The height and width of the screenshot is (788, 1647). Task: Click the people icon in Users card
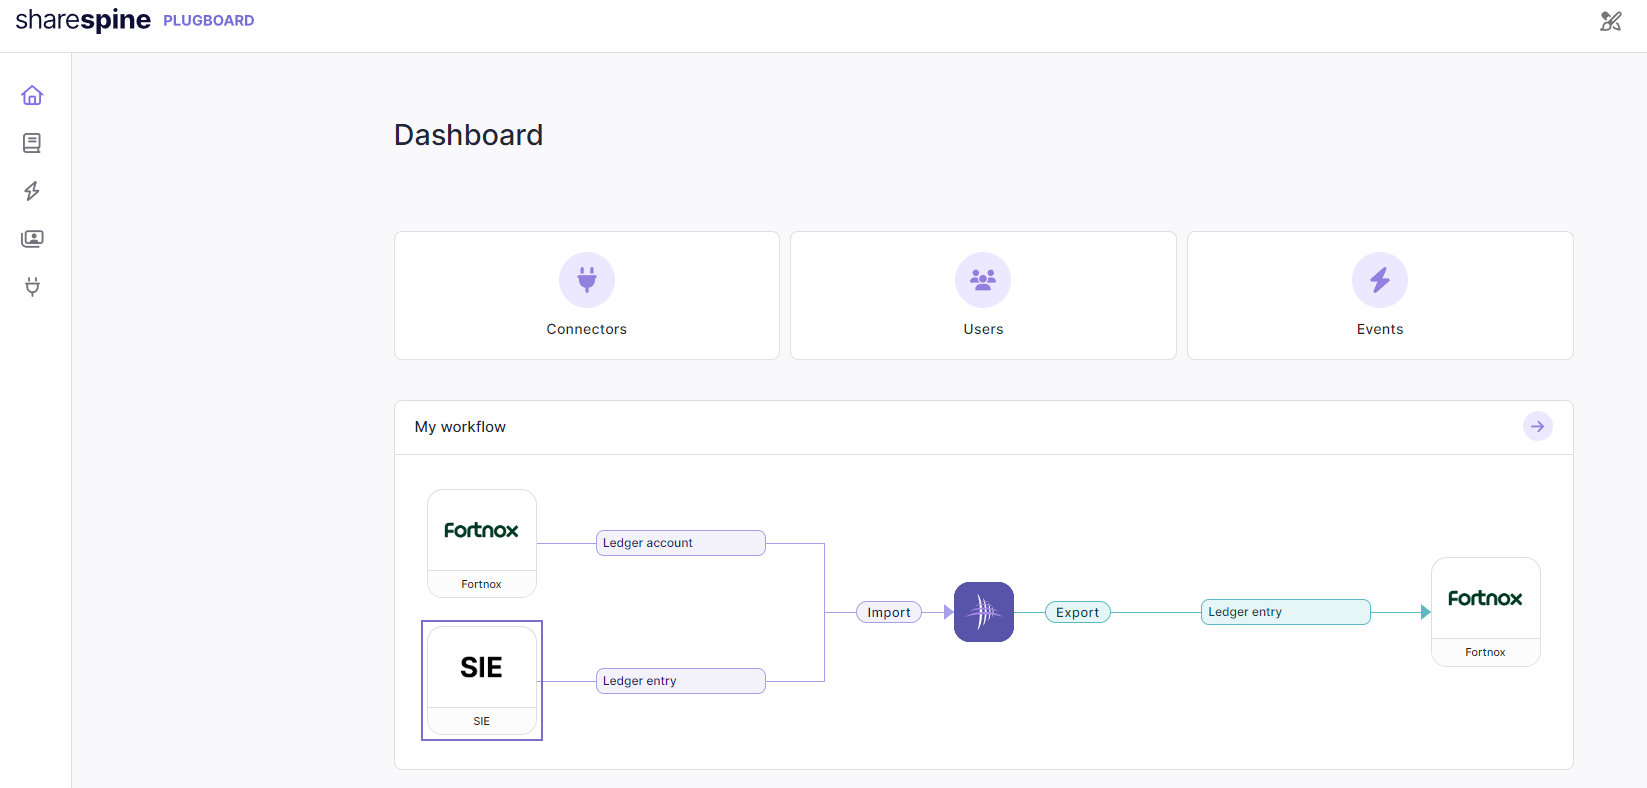pyautogui.click(x=983, y=280)
